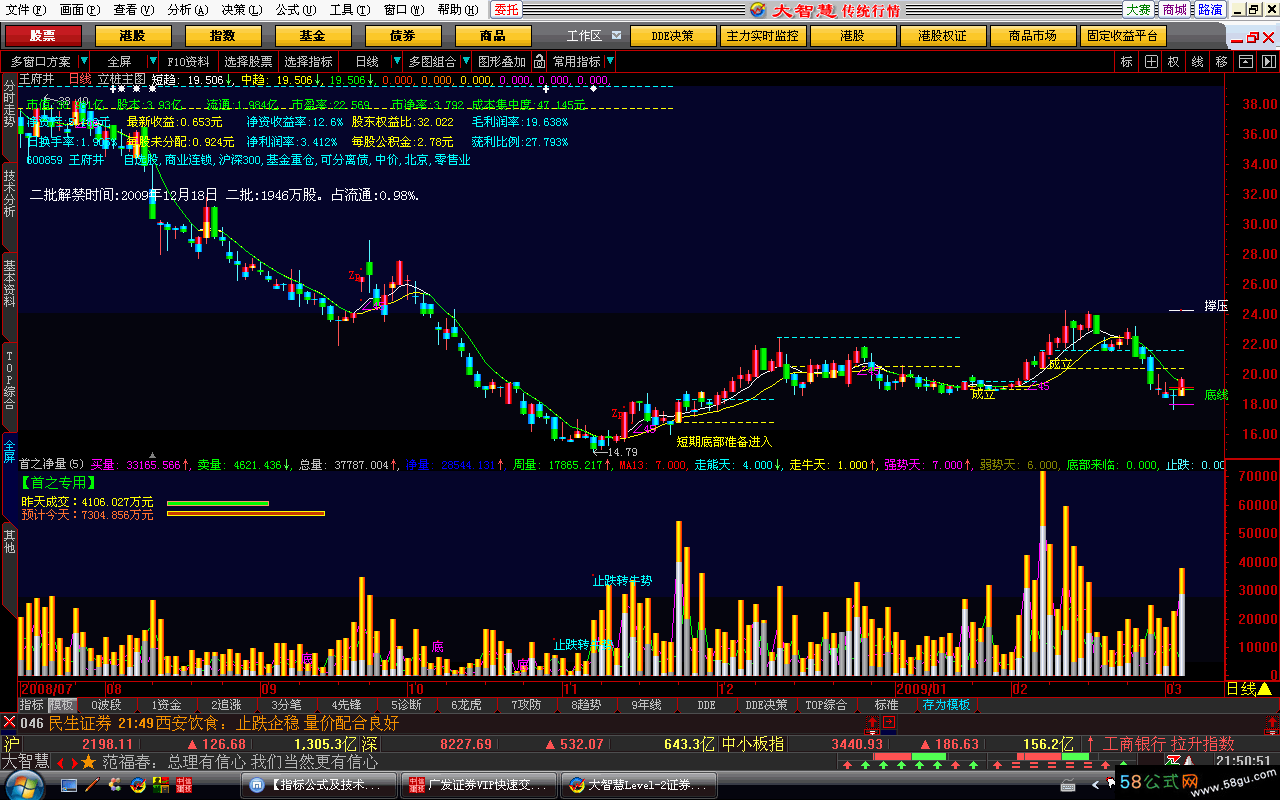Image resolution: width=1280 pixels, height=800 pixels.
Task: Click the 商品市场 button
Action: tap(1032, 35)
